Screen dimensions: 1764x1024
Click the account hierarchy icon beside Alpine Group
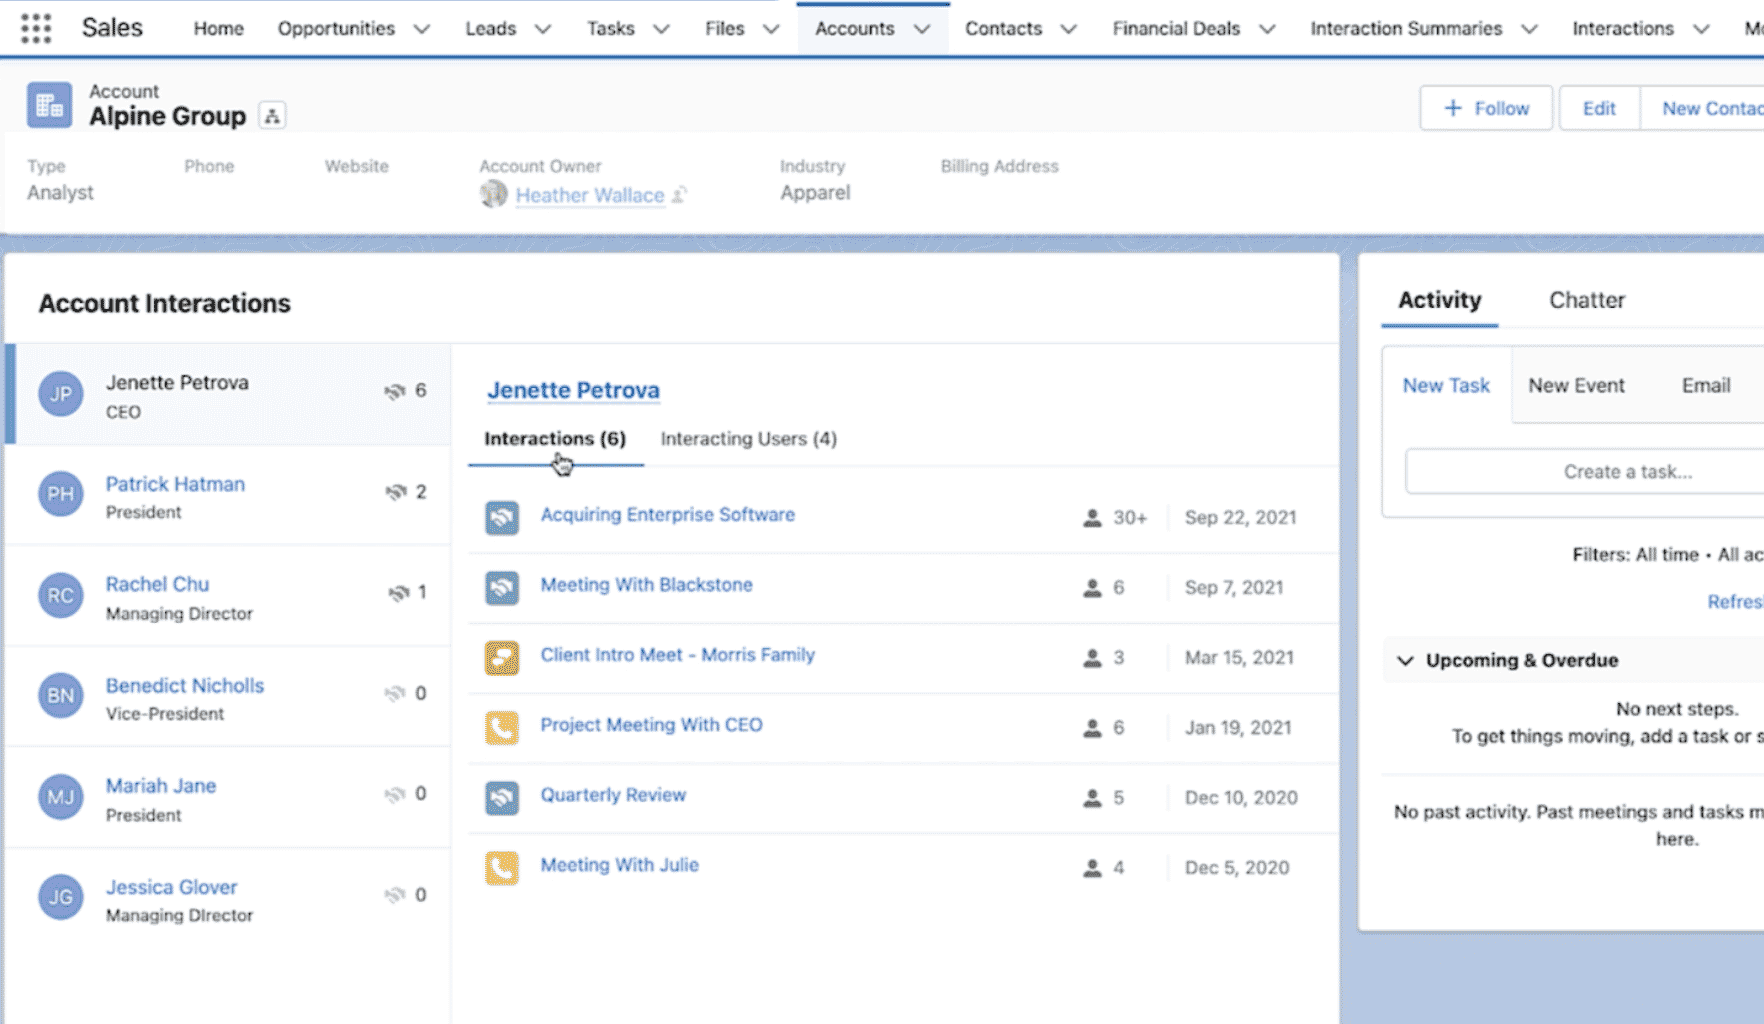[272, 116]
